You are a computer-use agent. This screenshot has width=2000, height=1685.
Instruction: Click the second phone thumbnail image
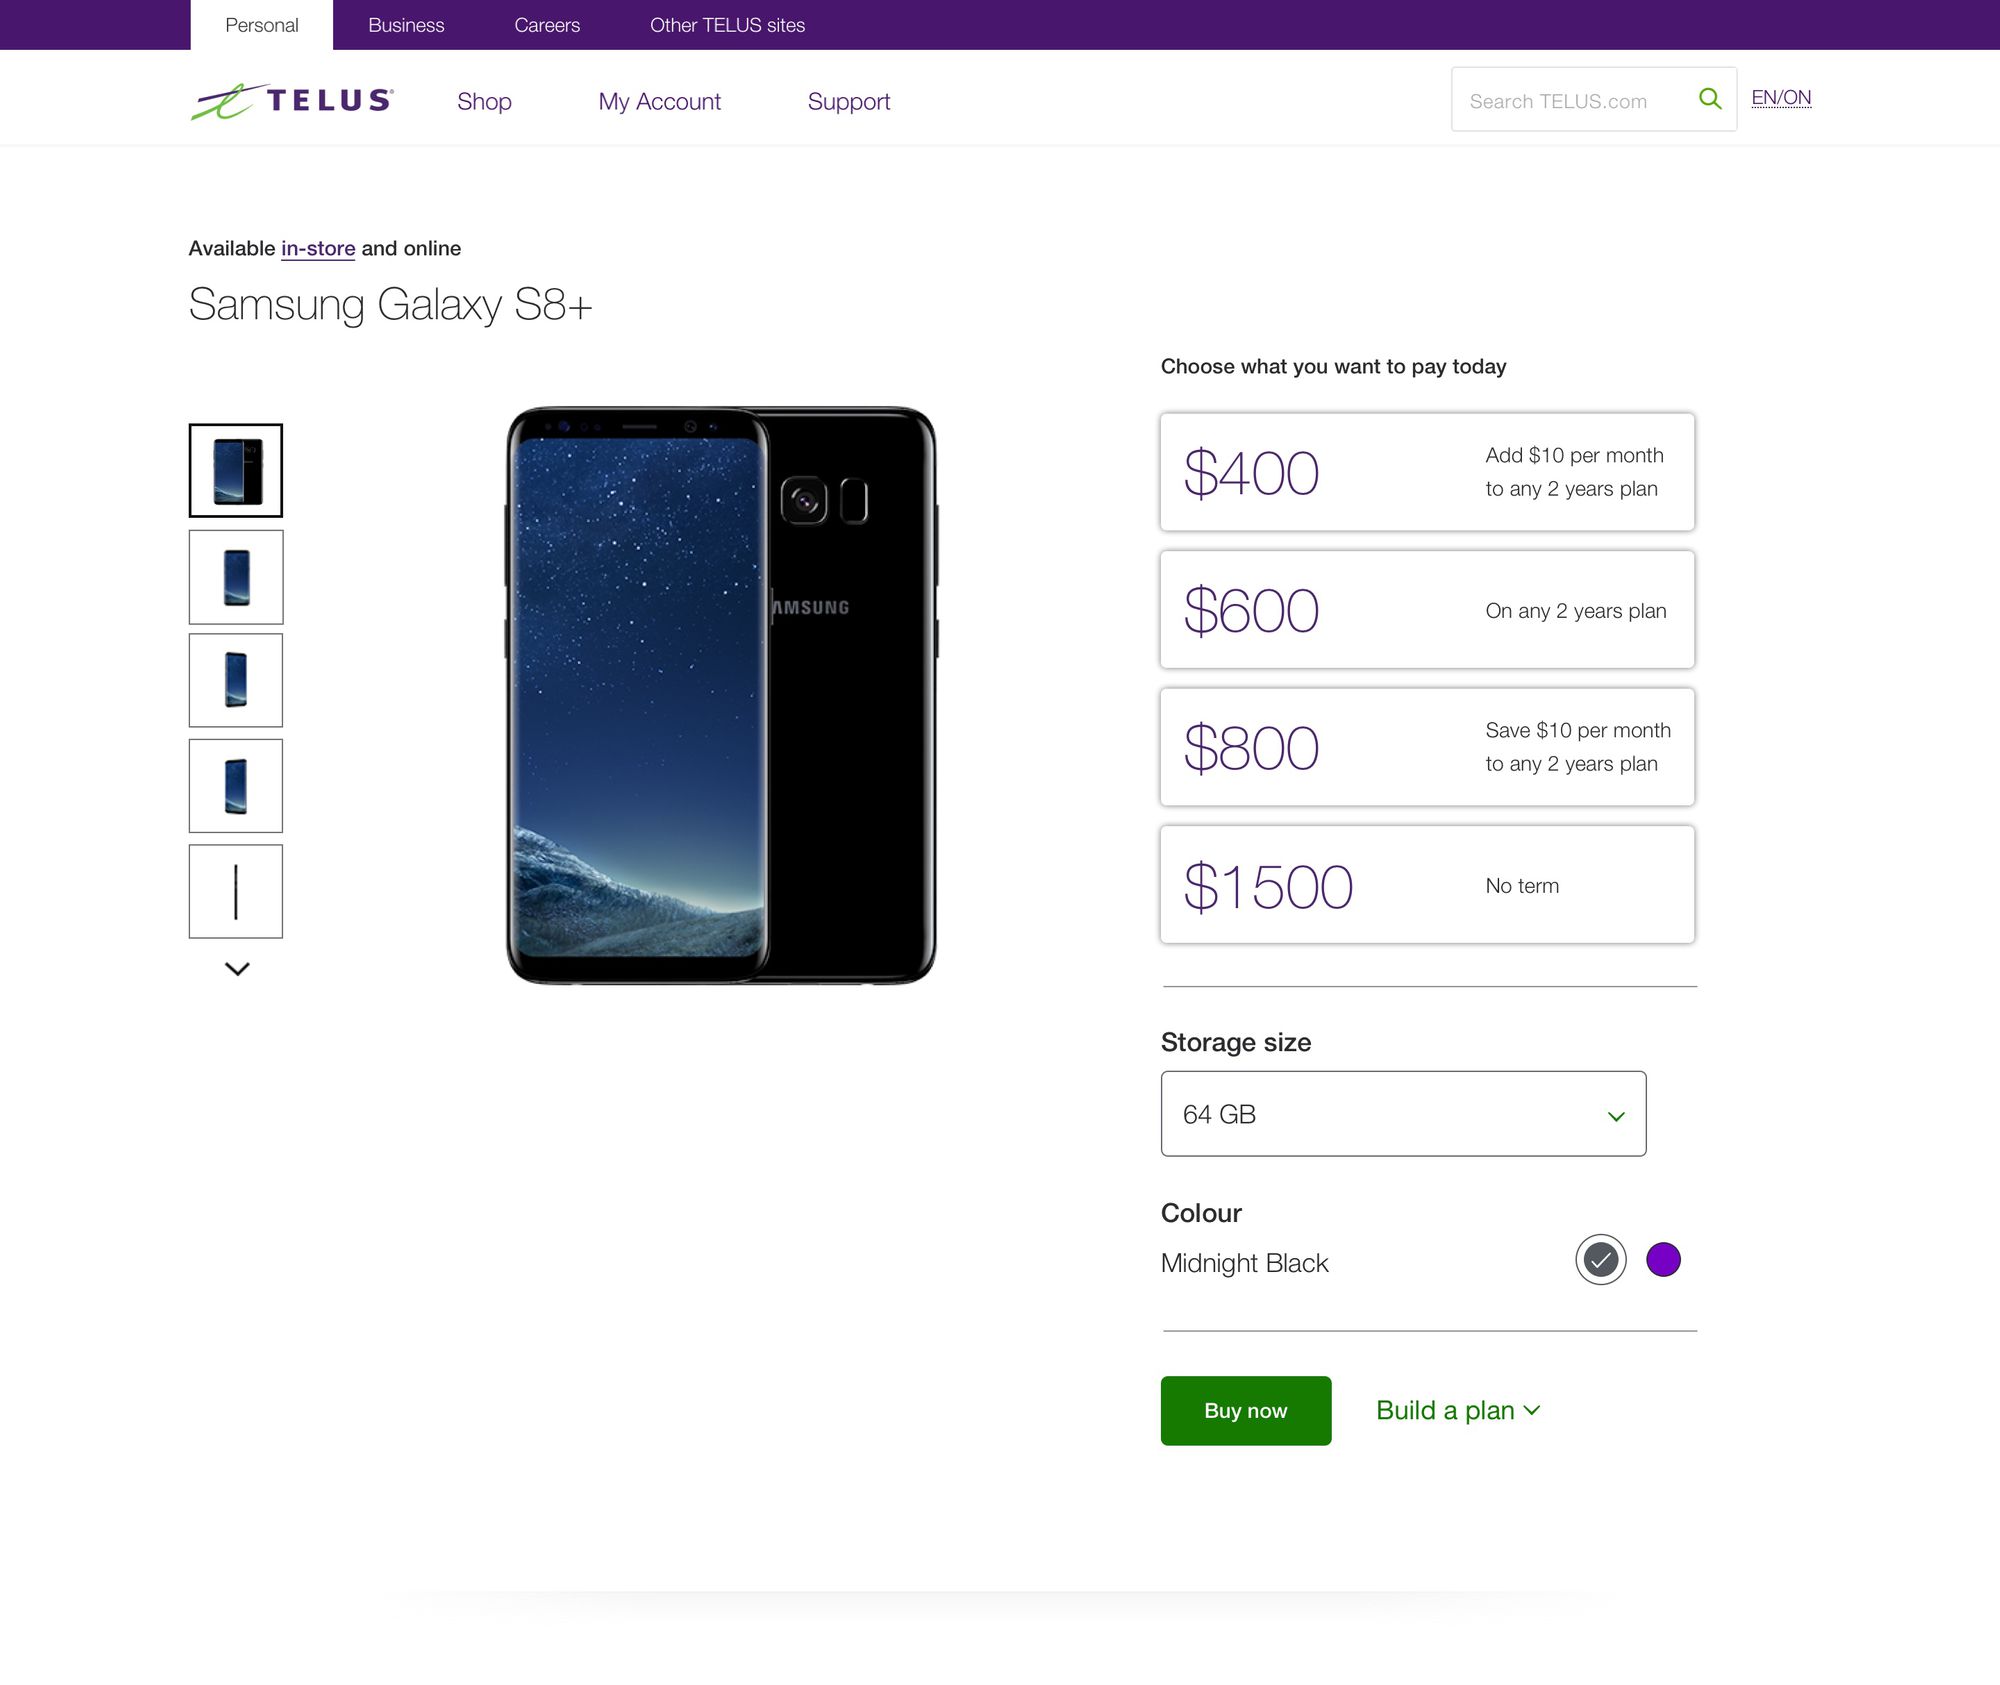(236, 577)
